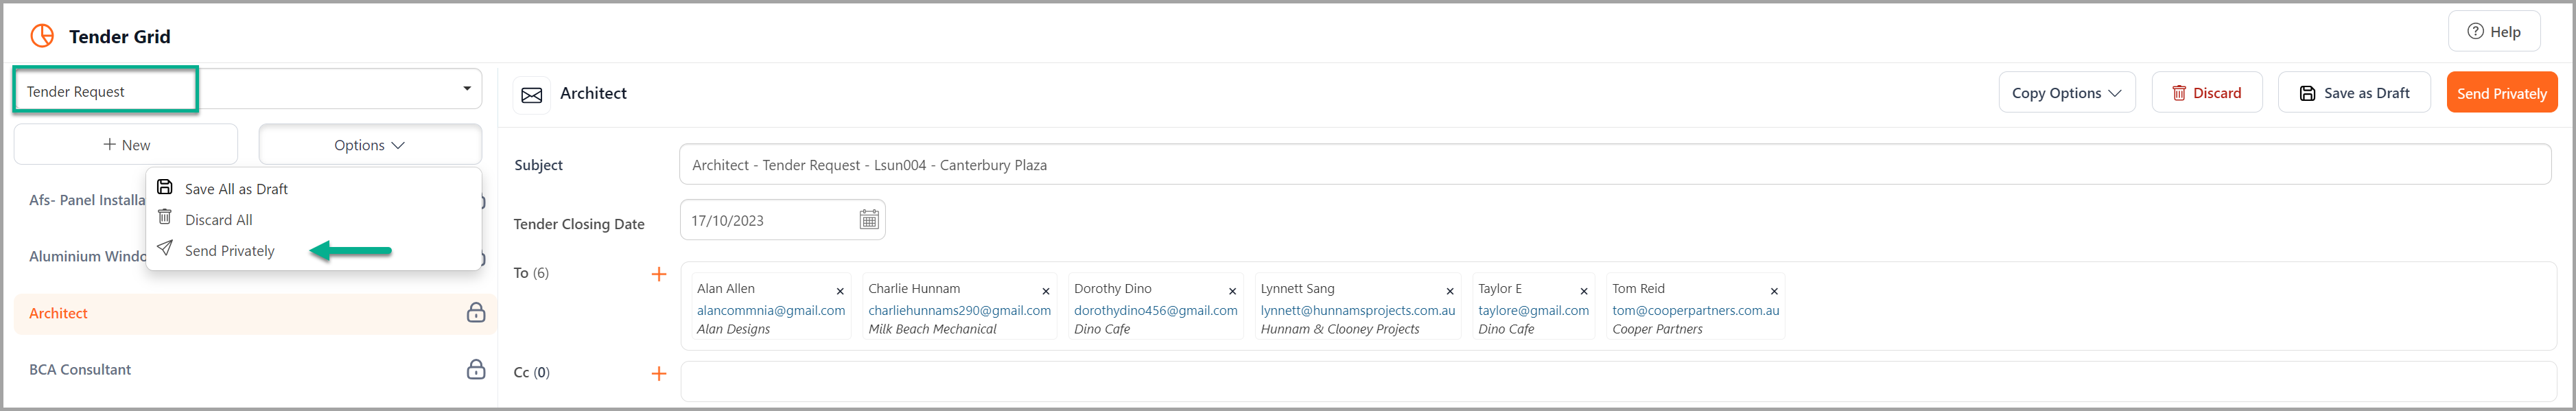Remove Alan Allen from recipients
This screenshot has height=411, width=2576.
840,291
